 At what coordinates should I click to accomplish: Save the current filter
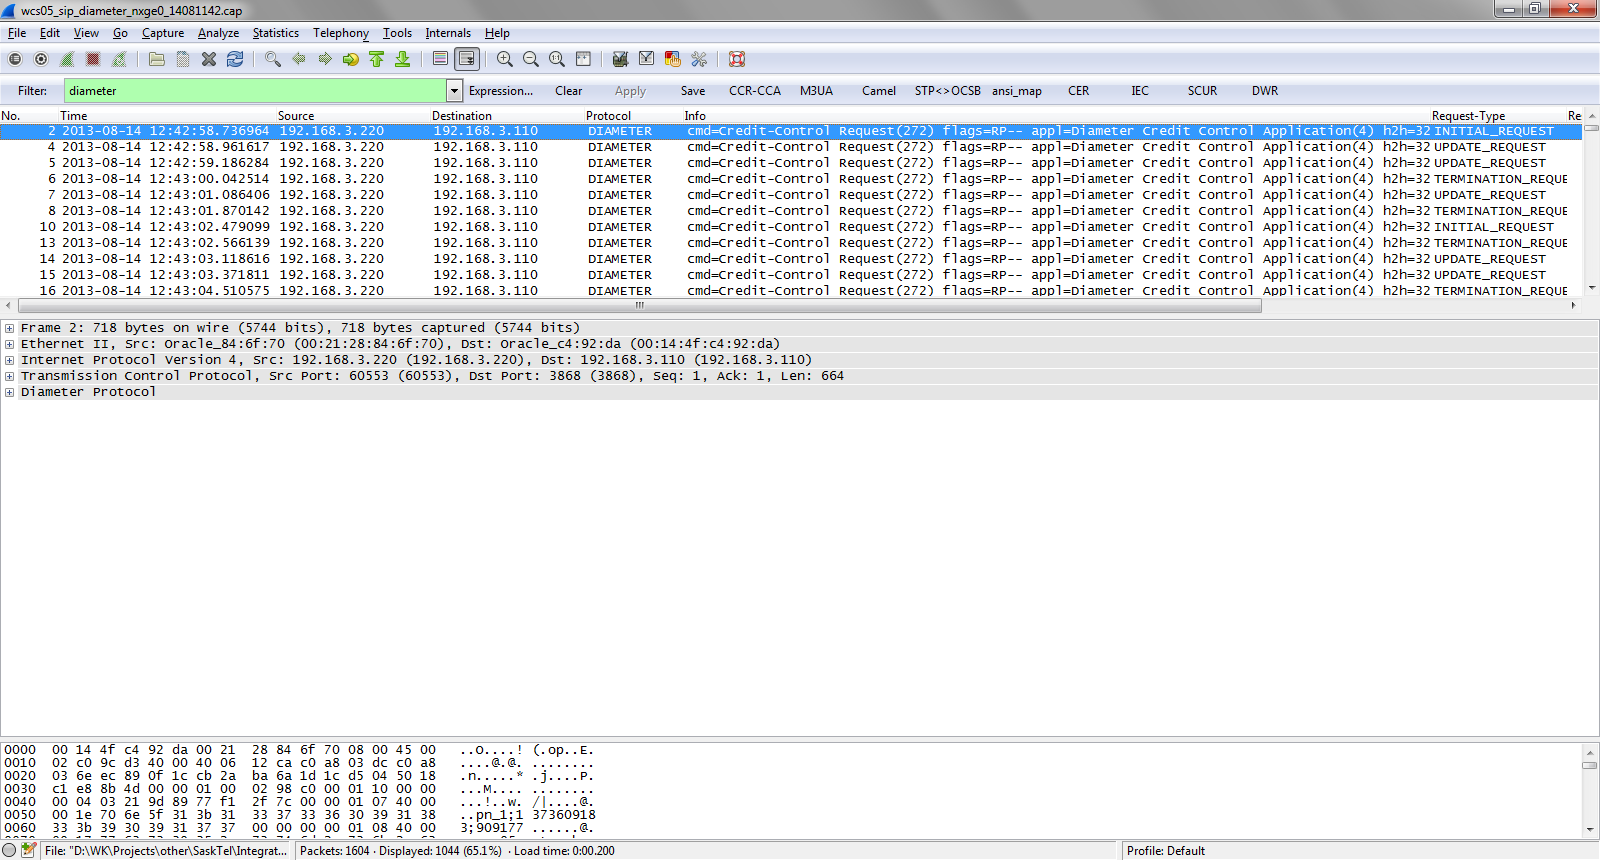693,91
